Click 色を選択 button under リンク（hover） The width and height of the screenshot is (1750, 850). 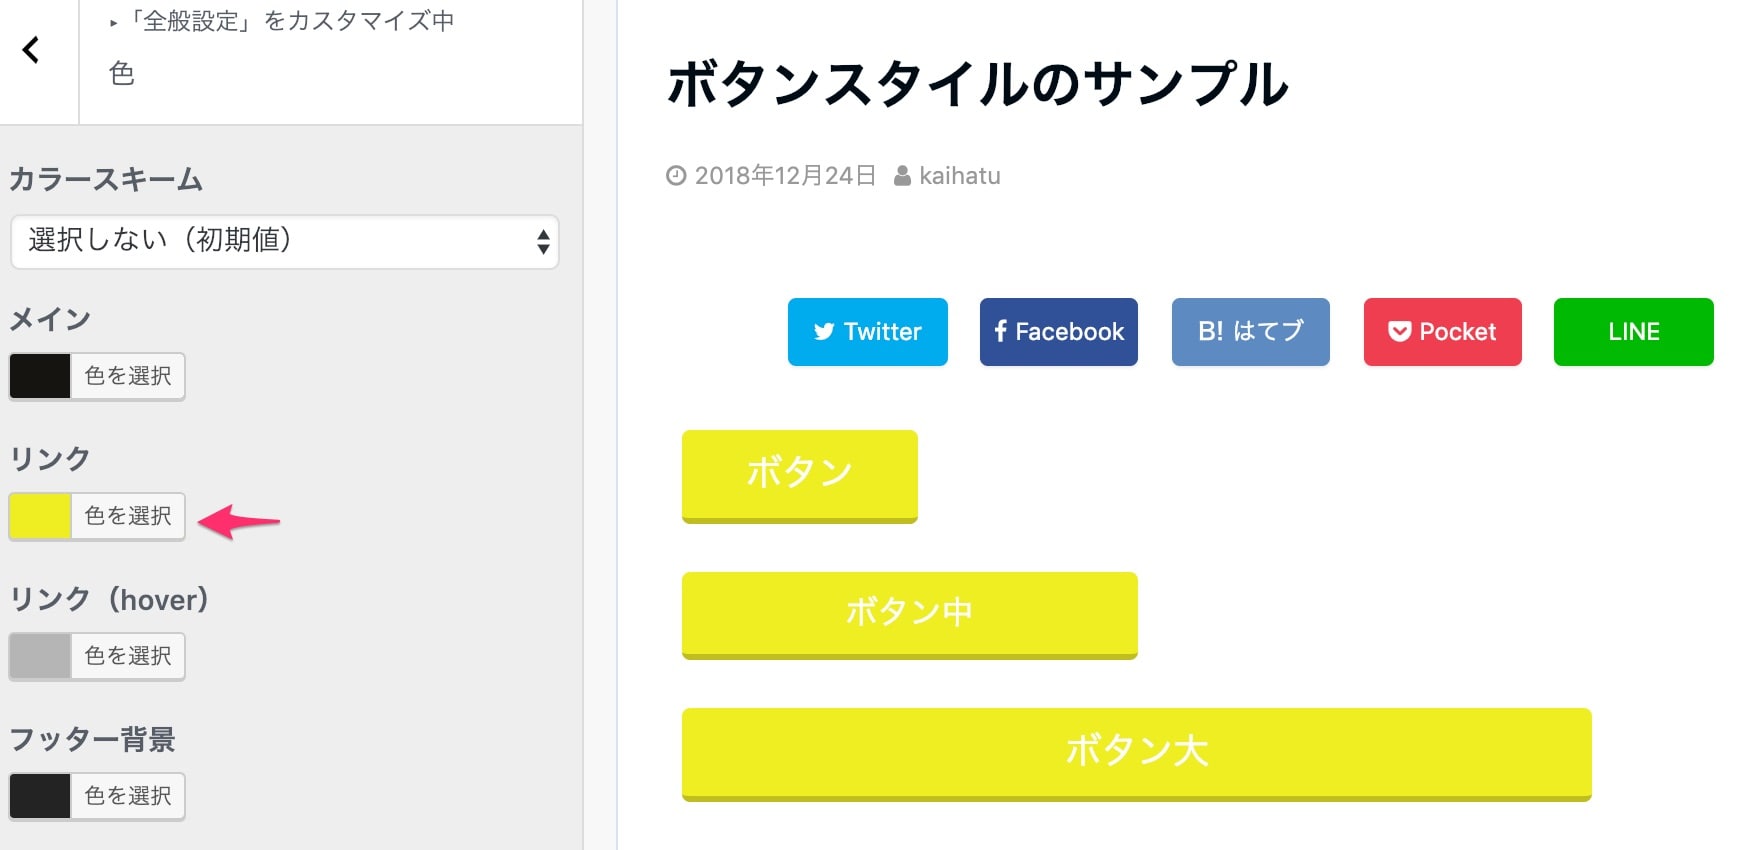pos(128,656)
